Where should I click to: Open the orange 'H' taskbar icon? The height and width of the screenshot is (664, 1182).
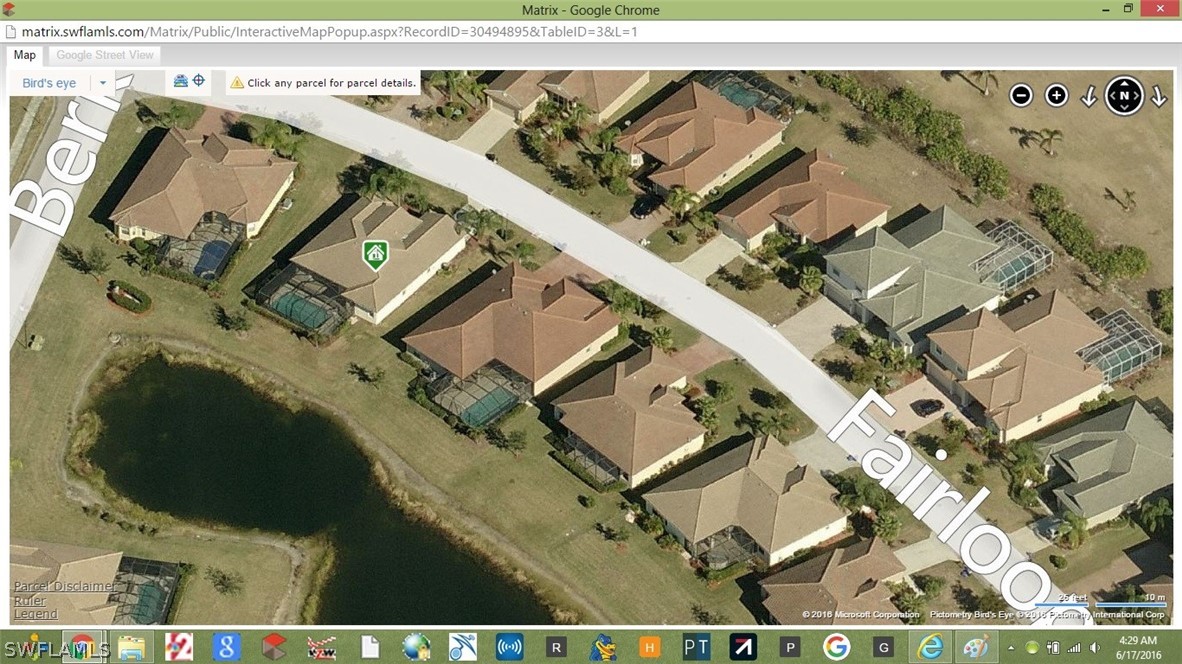point(650,647)
